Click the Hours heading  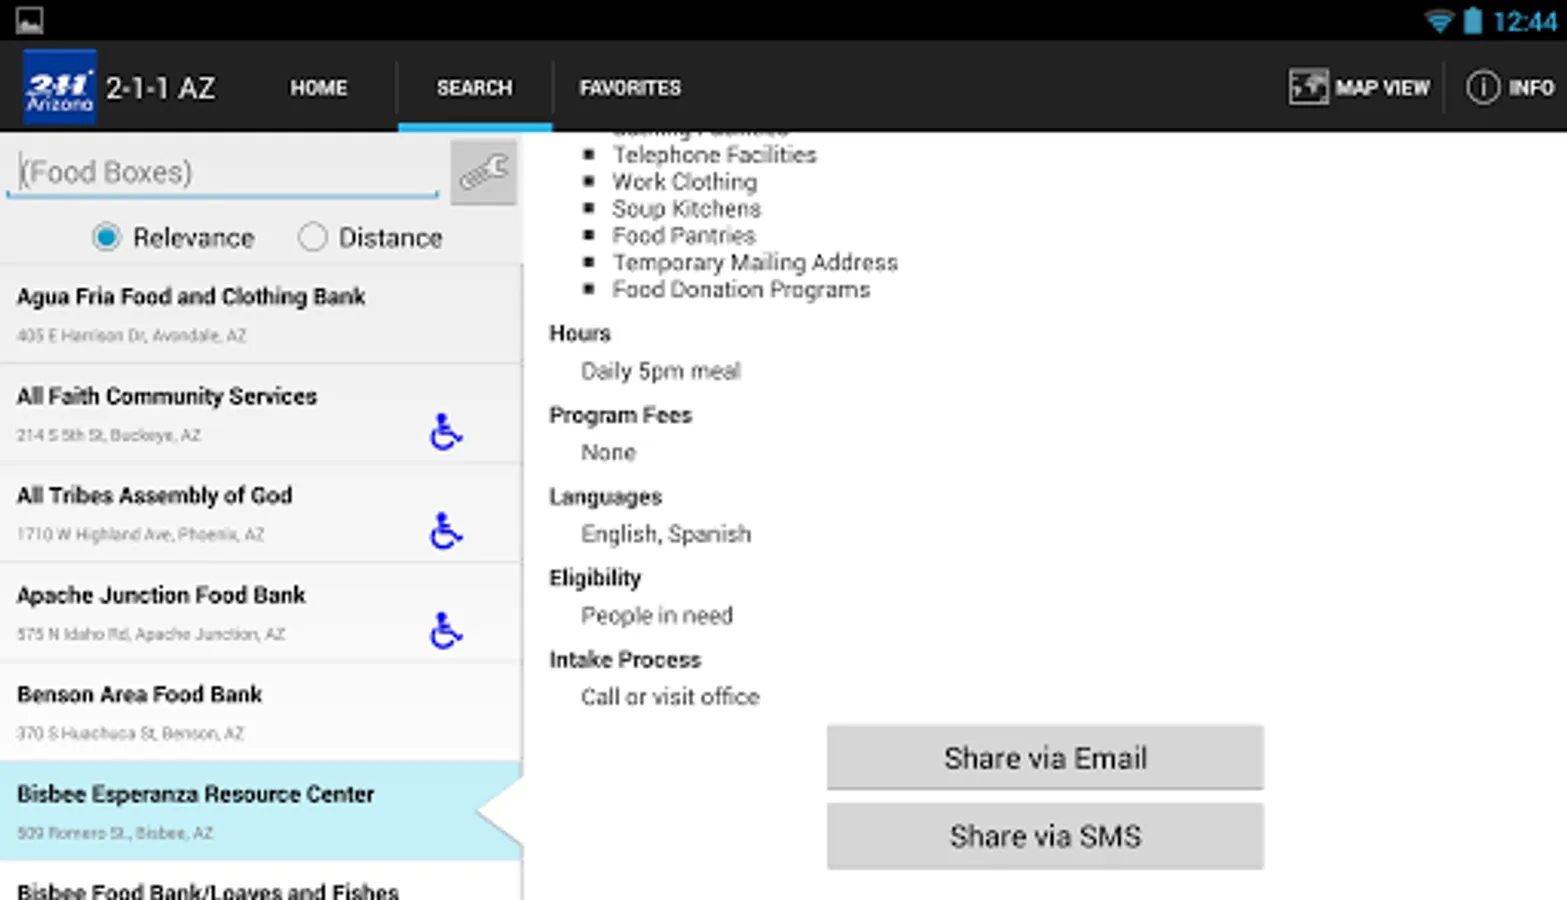580,333
